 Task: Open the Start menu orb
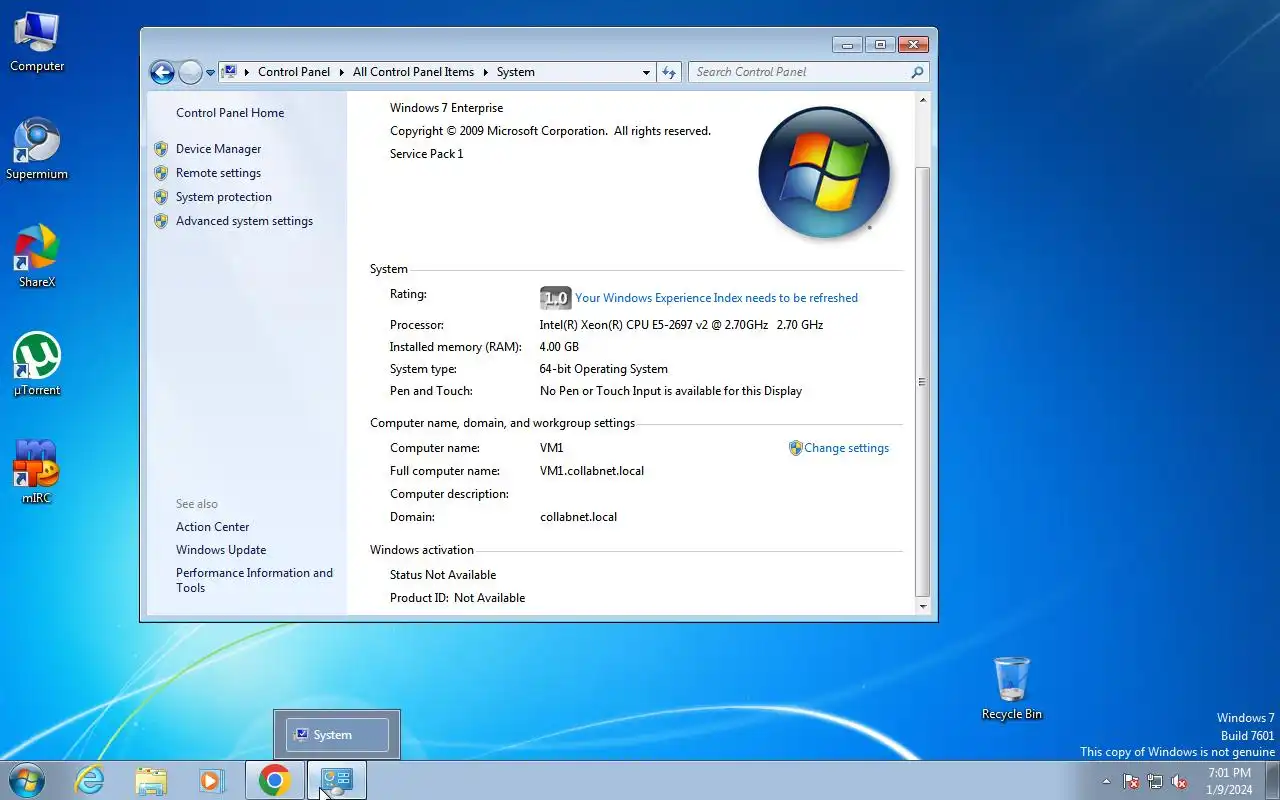pyautogui.click(x=26, y=780)
